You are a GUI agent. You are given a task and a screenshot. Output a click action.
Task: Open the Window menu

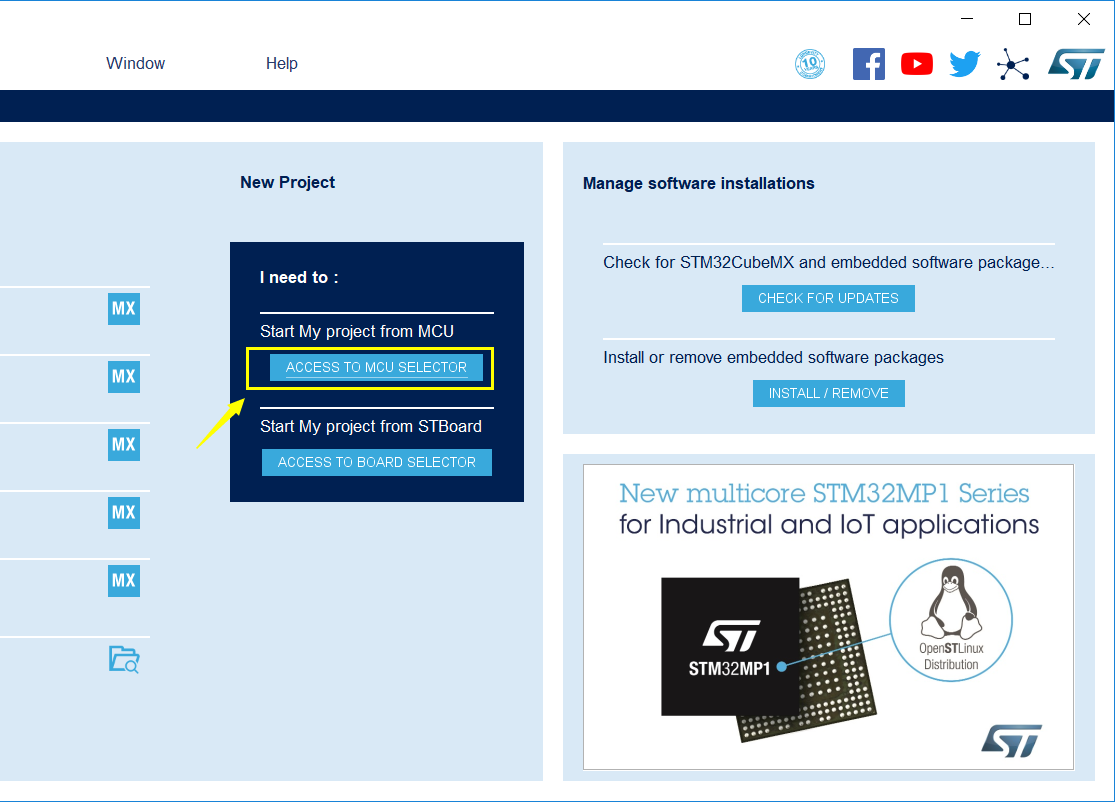coord(135,63)
